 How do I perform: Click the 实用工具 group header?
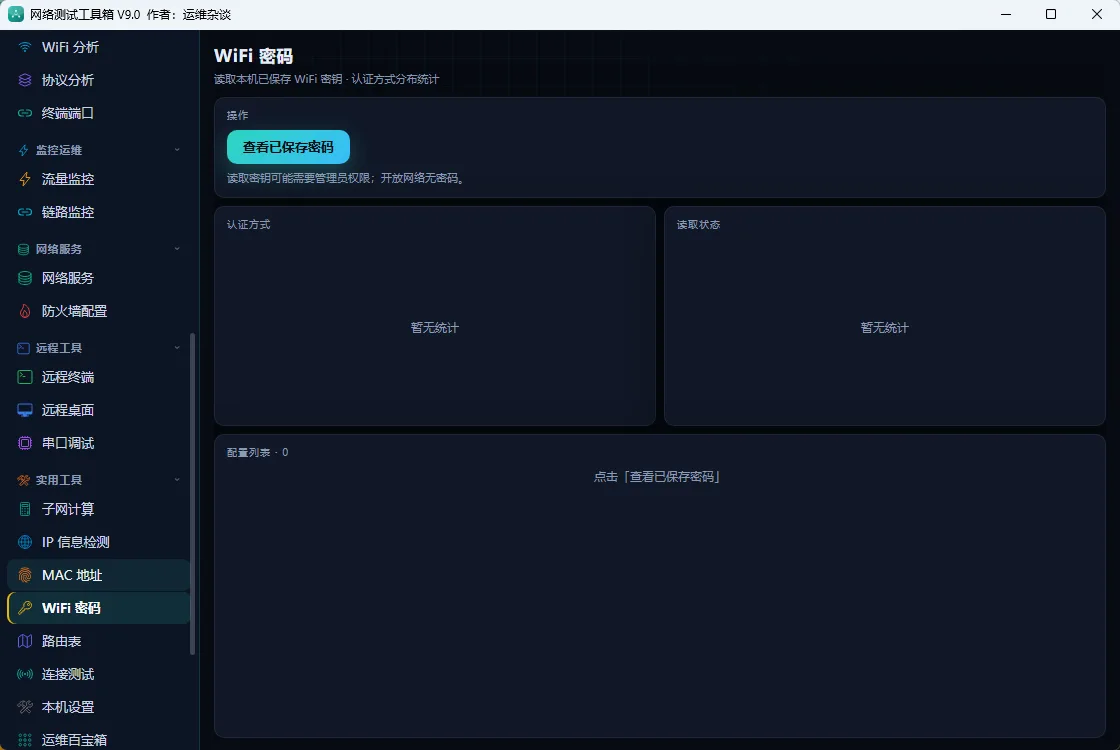[x=99, y=480]
